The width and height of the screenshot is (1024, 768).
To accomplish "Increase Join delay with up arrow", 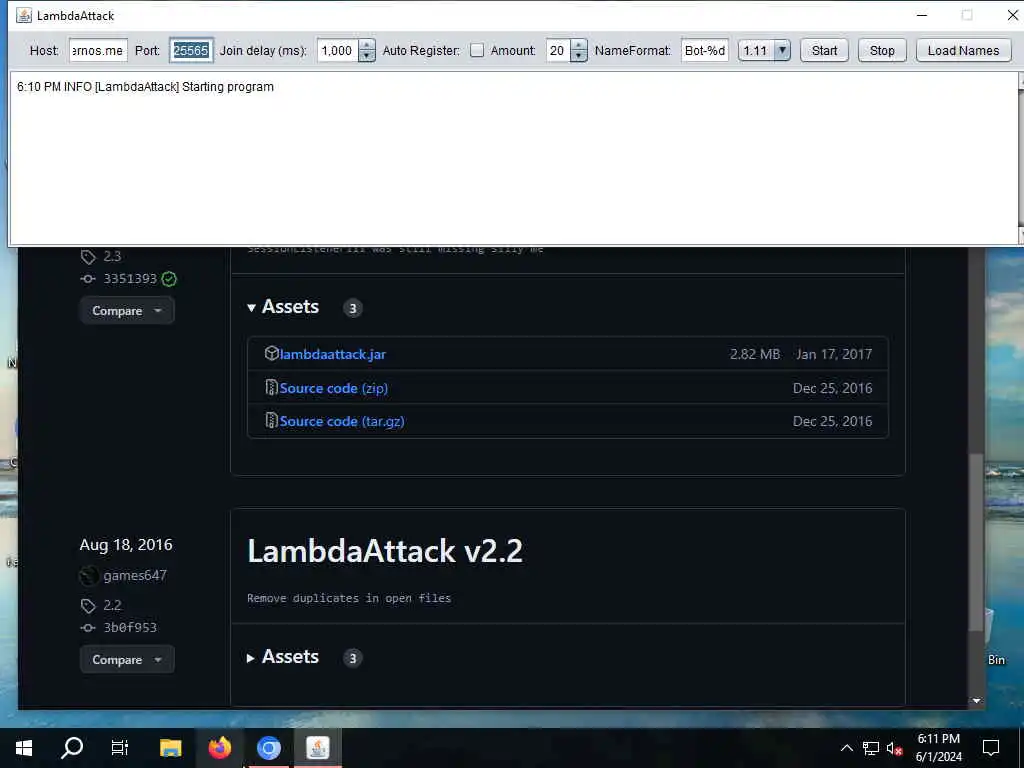I will (367, 45).
